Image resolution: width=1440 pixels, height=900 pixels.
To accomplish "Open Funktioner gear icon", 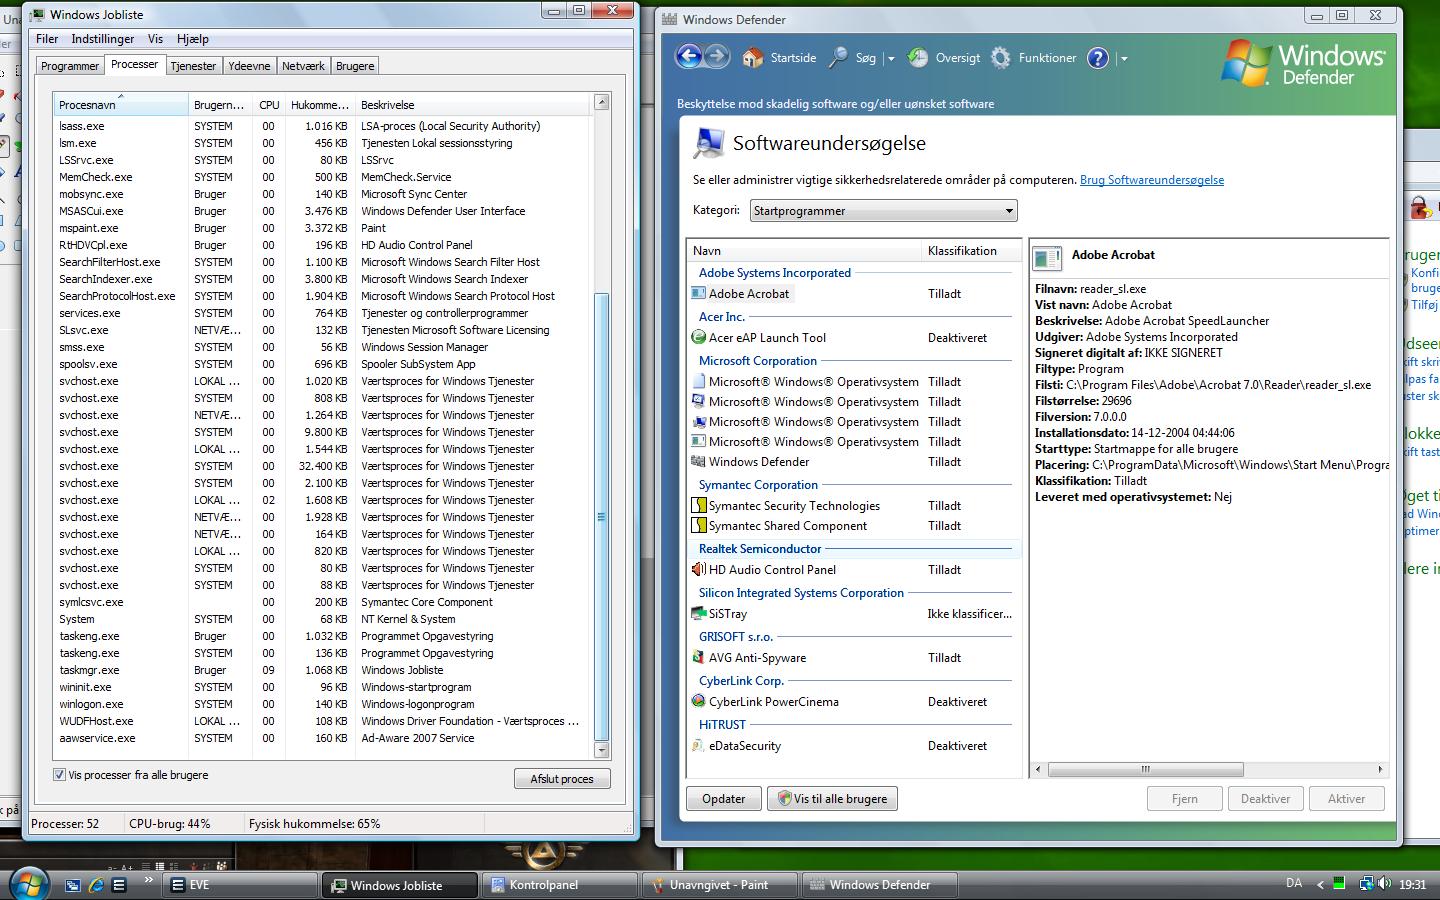I will tap(1001, 58).
